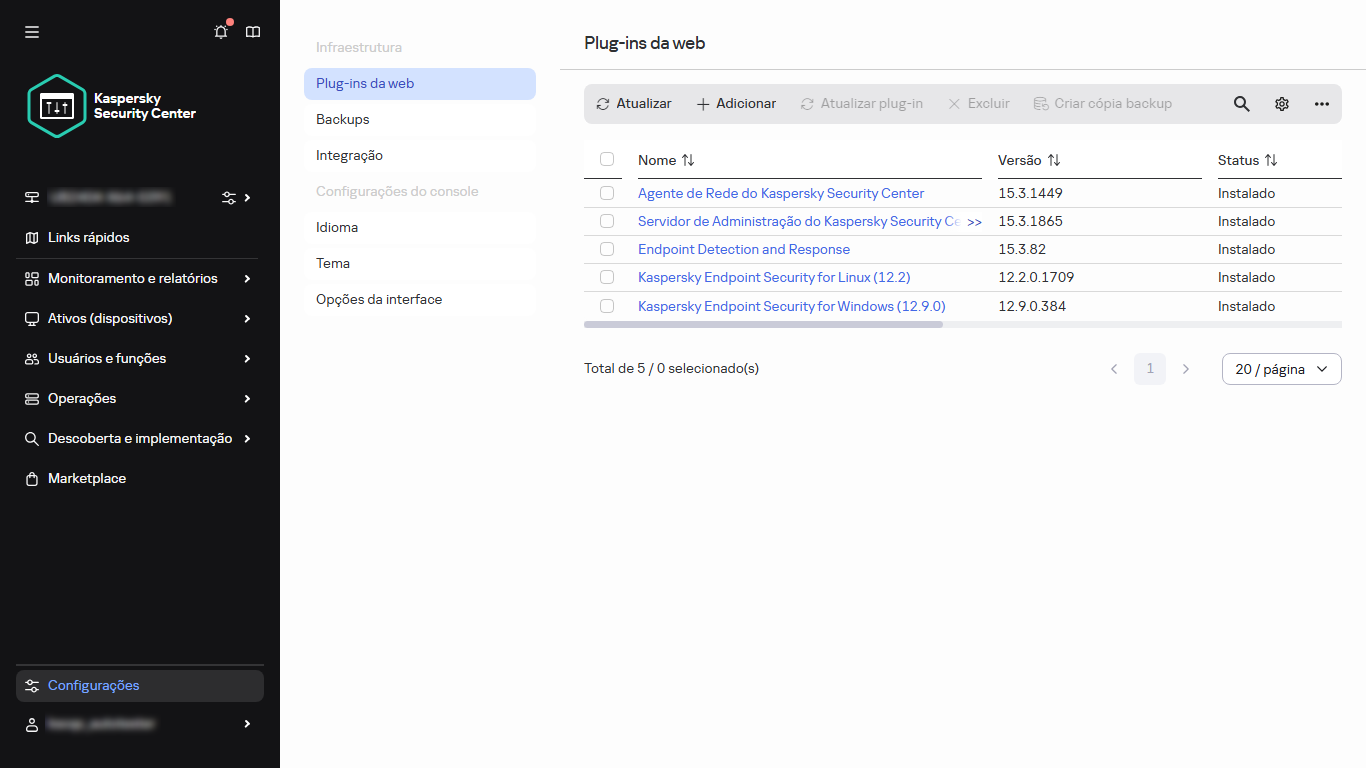Open table column settings gear icon
Screen dimensions: 1366x768
[x=1281, y=104]
